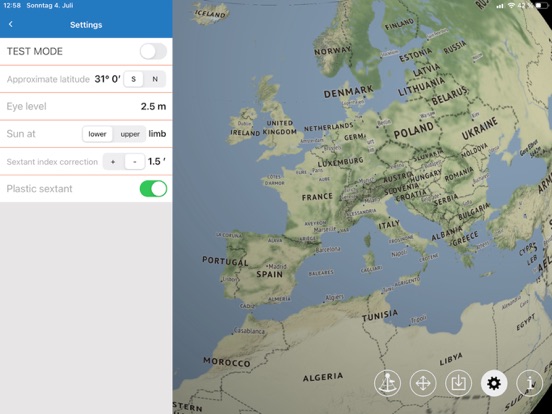
Task: Tap the settings gear icon
Action: click(494, 383)
